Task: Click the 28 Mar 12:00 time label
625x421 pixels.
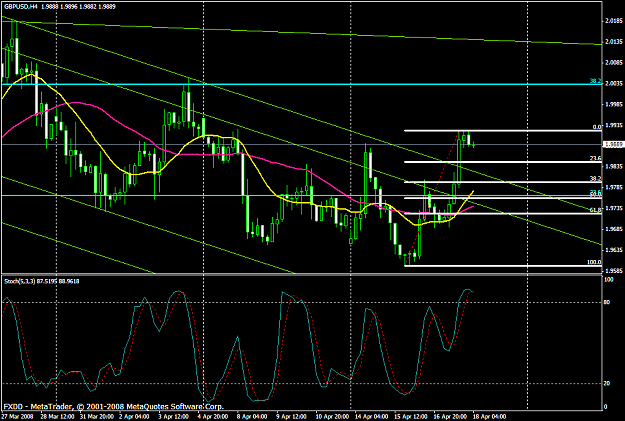Action: (56, 417)
